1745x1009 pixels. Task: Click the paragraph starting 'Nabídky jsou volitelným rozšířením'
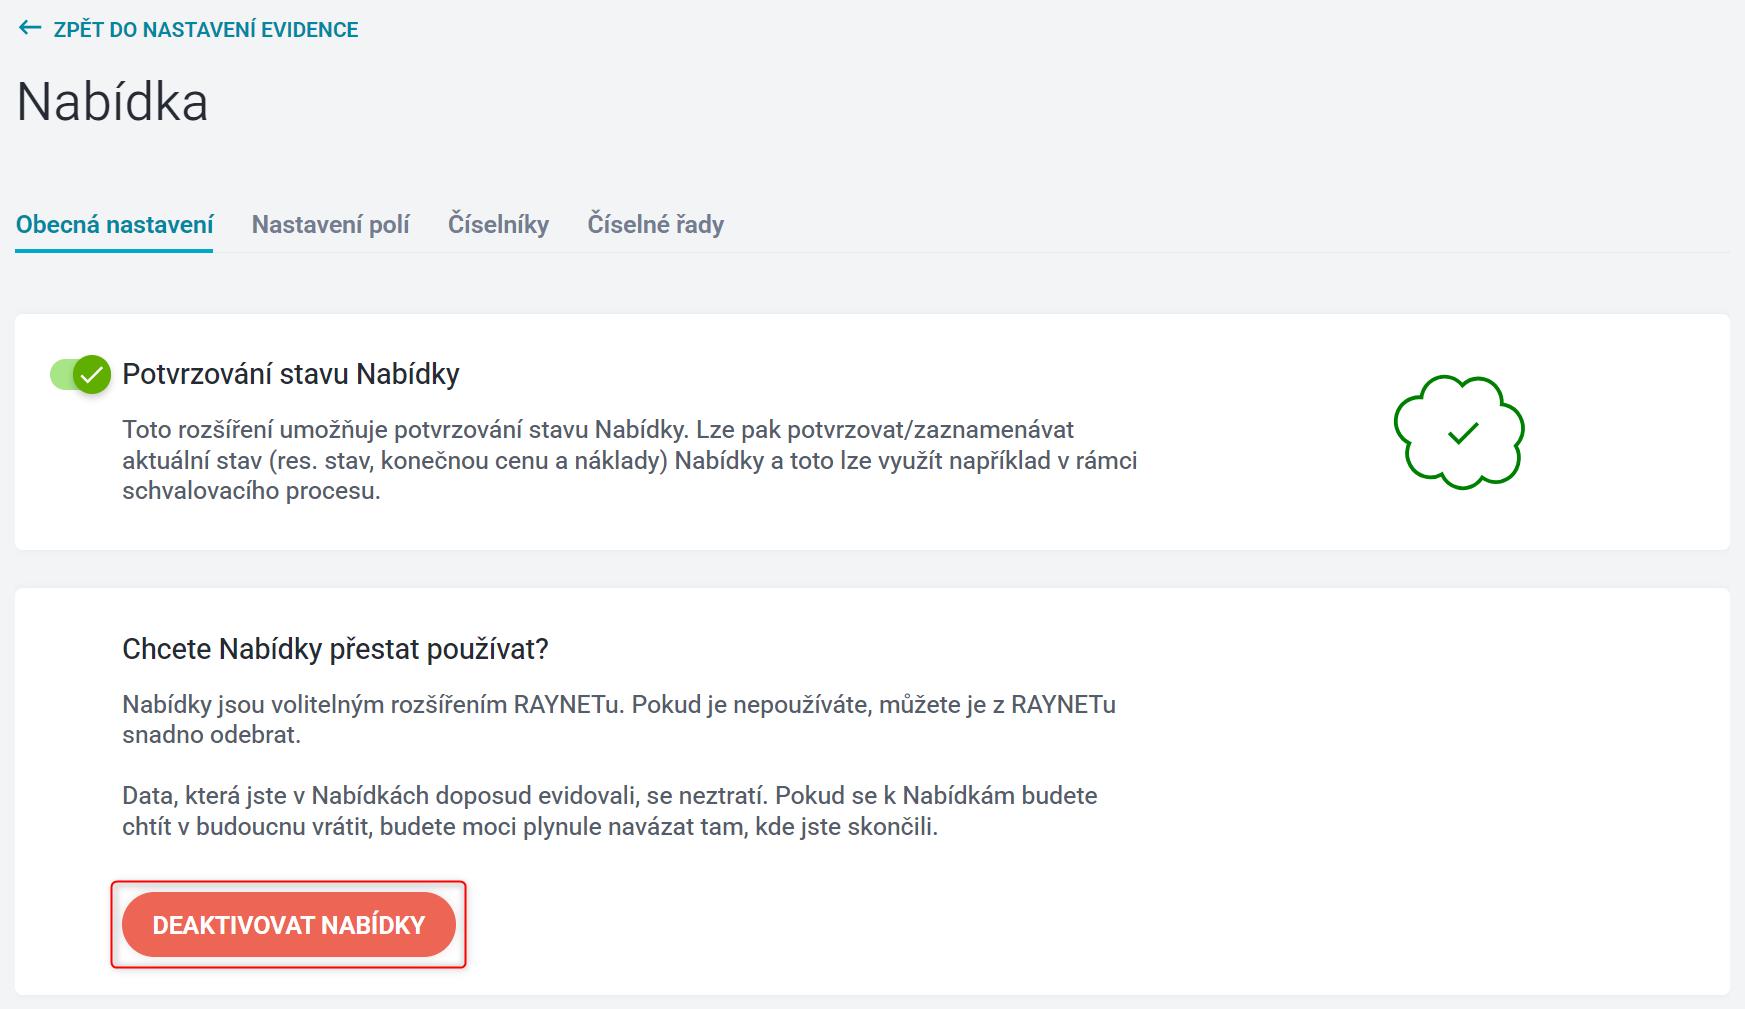[x=619, y=719]
